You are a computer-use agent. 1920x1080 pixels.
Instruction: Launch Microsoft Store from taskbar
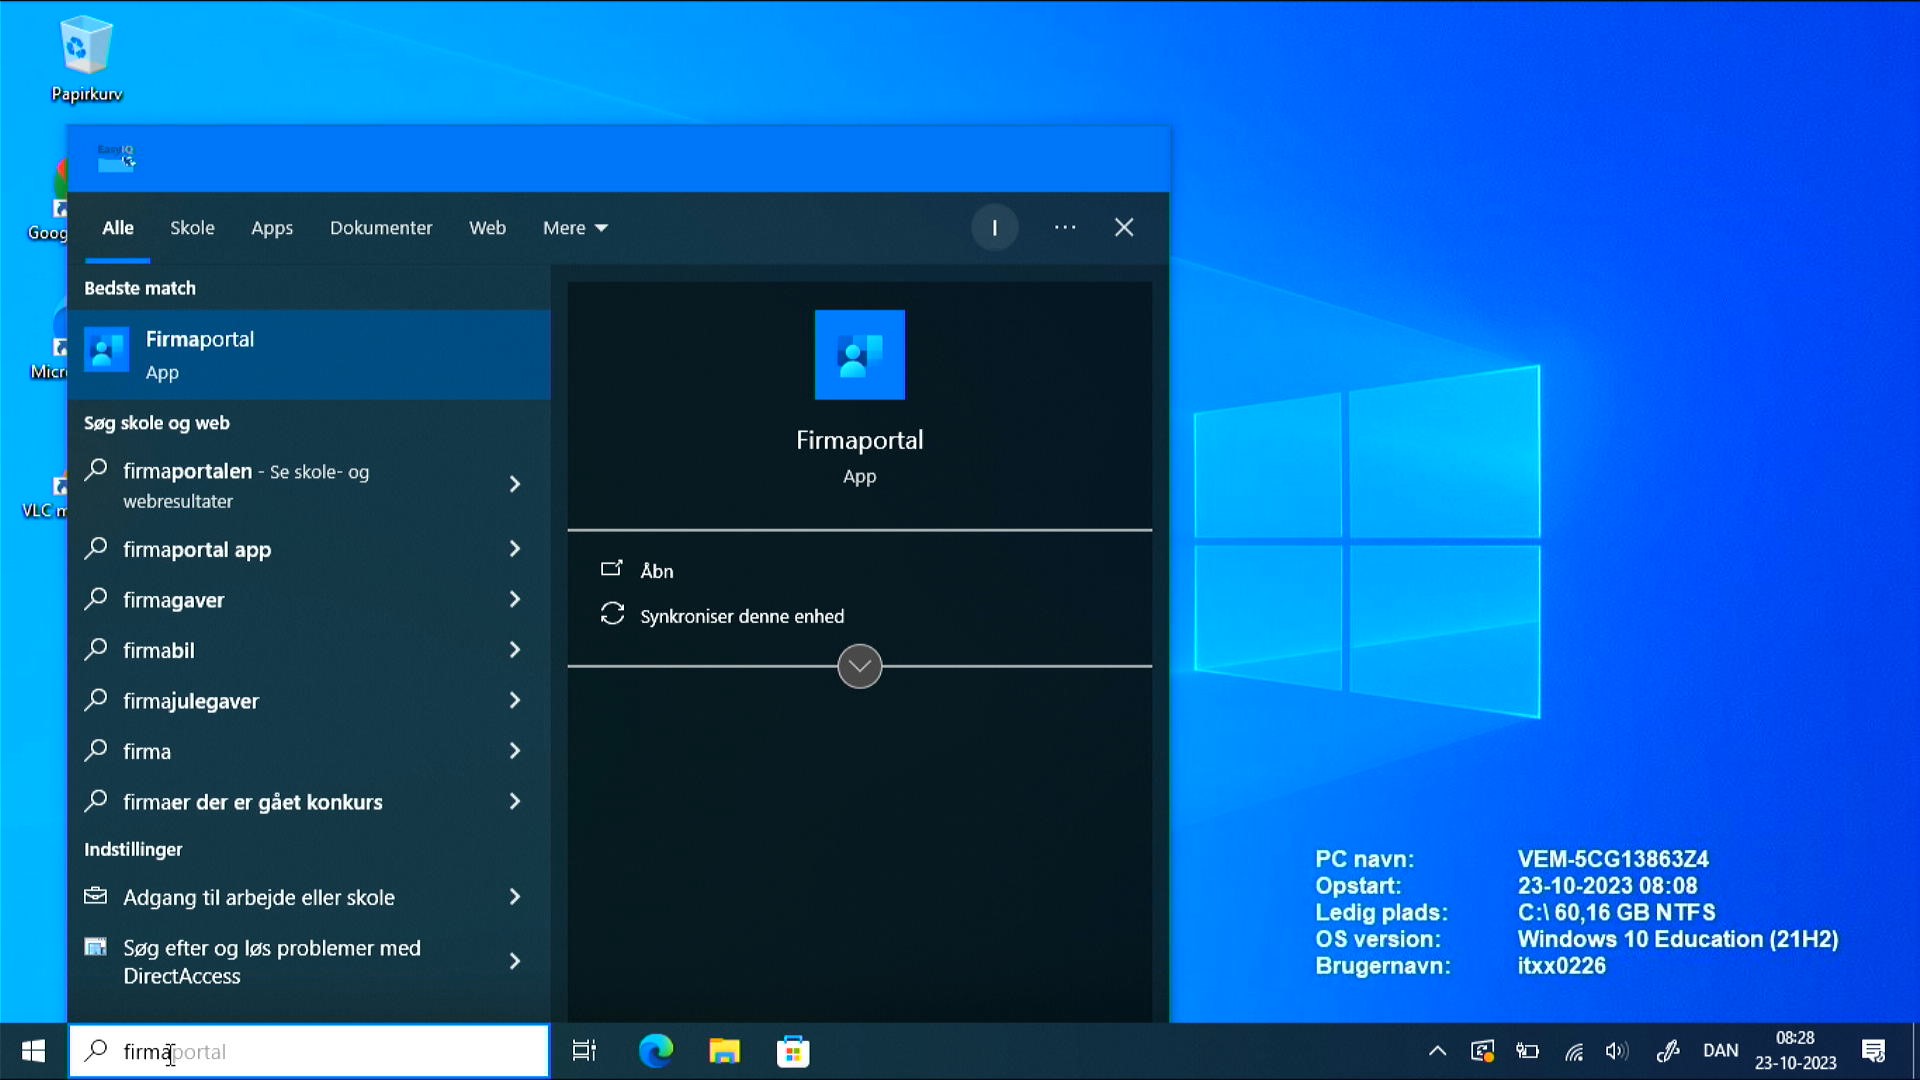click(x=793, y=1051)
